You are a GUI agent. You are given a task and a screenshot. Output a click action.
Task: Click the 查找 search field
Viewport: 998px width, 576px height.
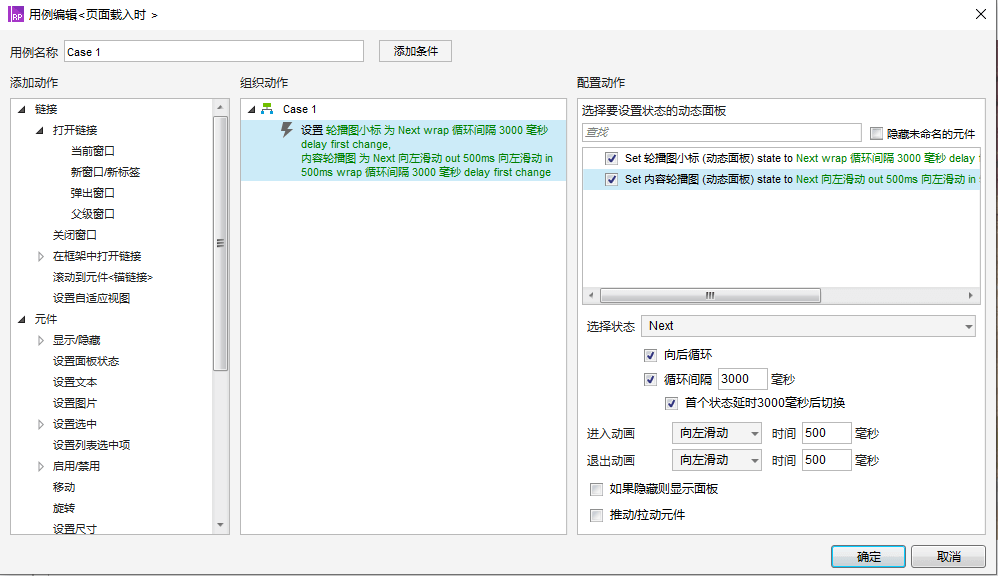[722, 132]
